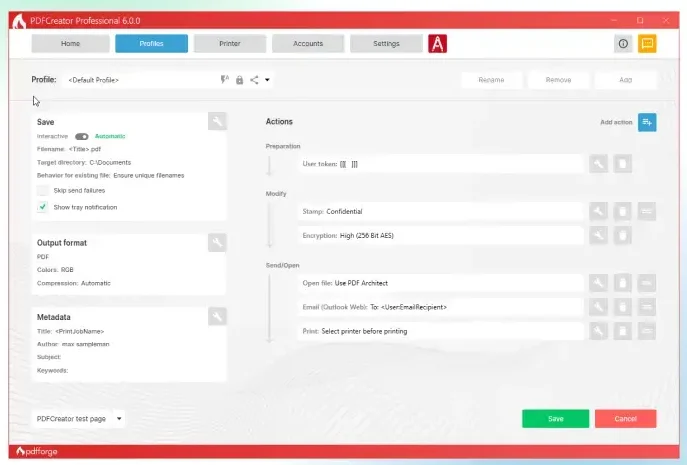Click the Target directory C:\Documents text

84,162
